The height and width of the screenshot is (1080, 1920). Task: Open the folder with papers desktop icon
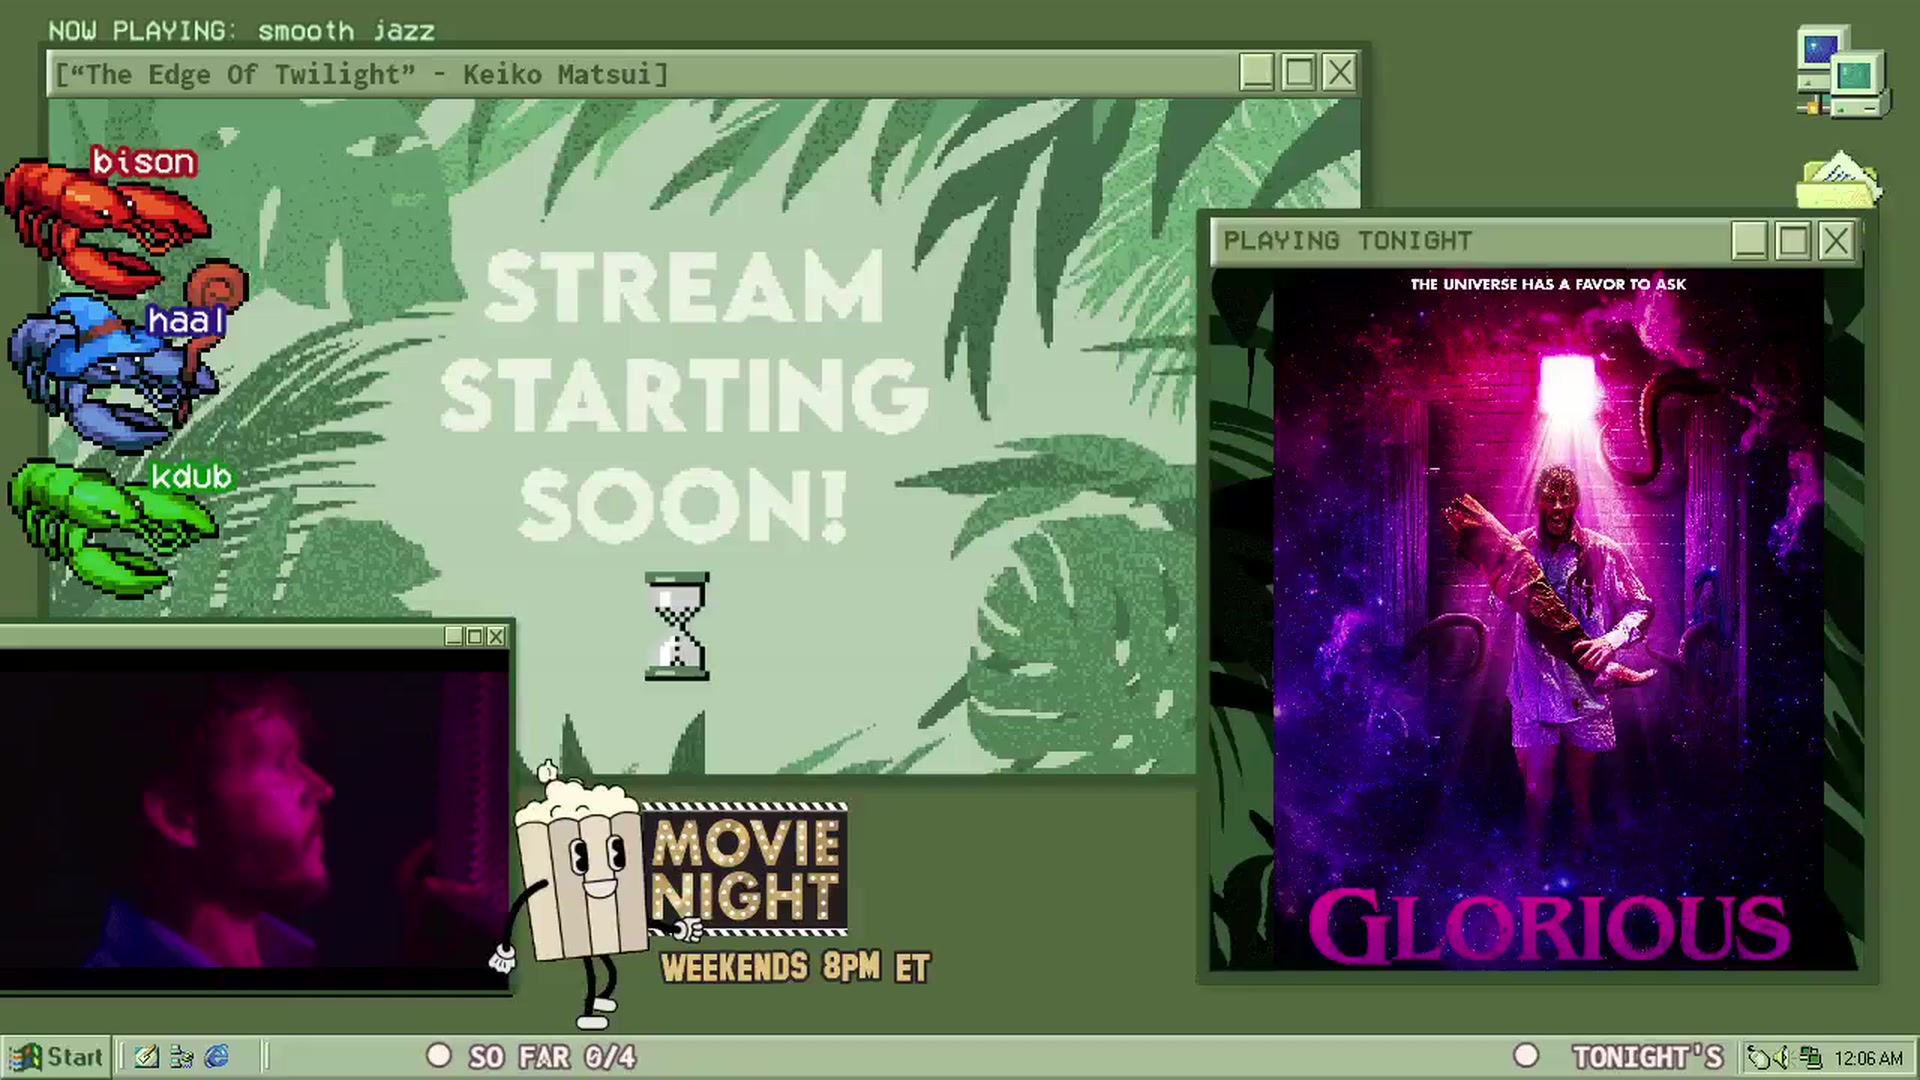pos(1840,180)
